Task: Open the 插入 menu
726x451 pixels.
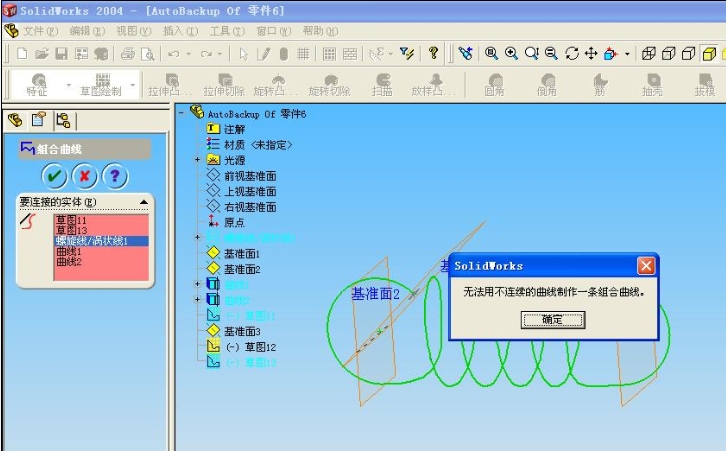Action: (180, 31)
